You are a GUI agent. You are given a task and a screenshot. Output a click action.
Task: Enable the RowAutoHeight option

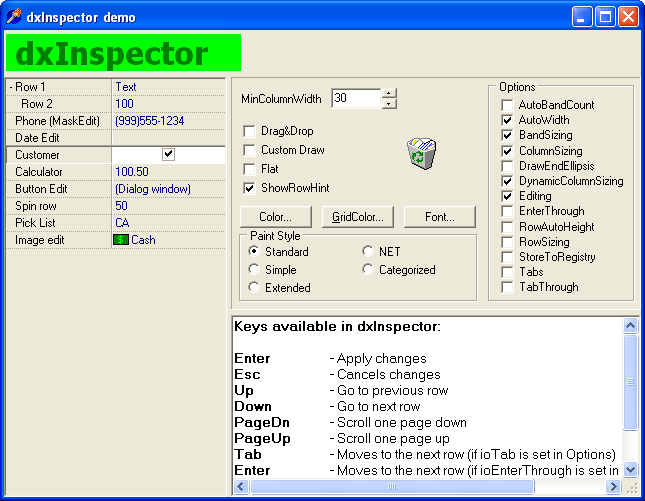507,227
